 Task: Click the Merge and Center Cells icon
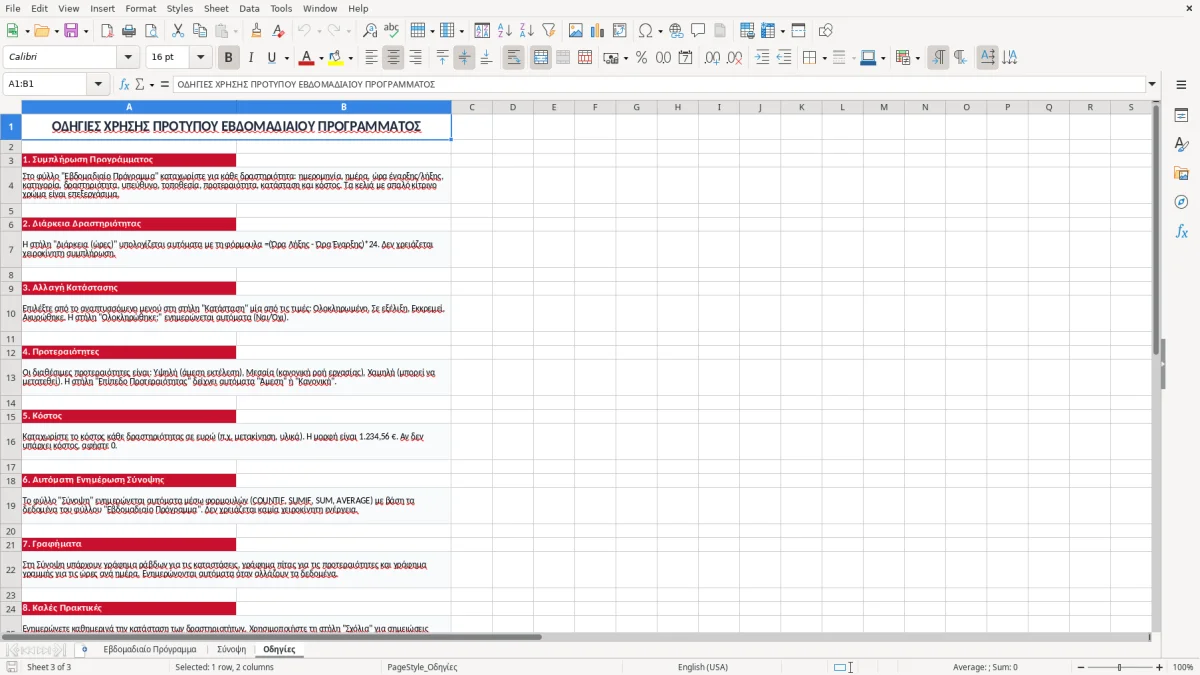pyautogui.click(x=541, y=58)
